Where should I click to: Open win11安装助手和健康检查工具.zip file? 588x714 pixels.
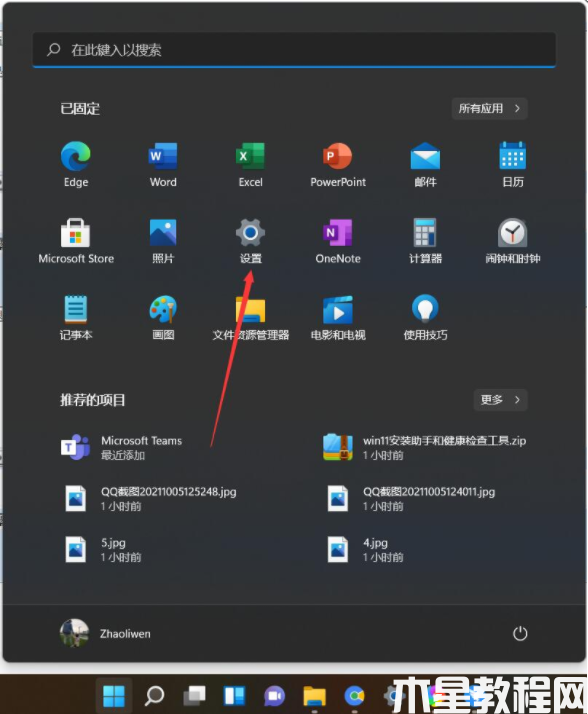(x=424, y=447)
